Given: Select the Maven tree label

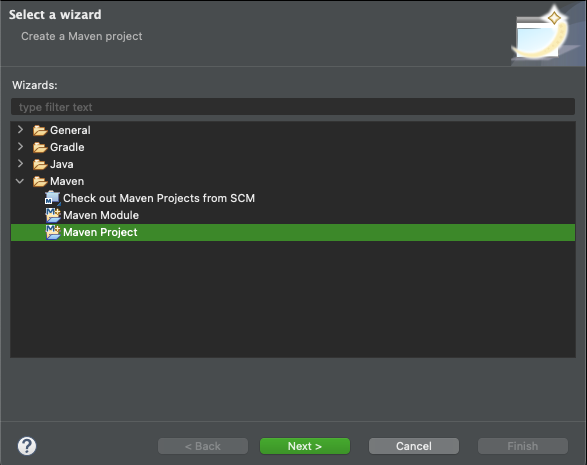Looking at the screenshot, I should tap(67, 181).
